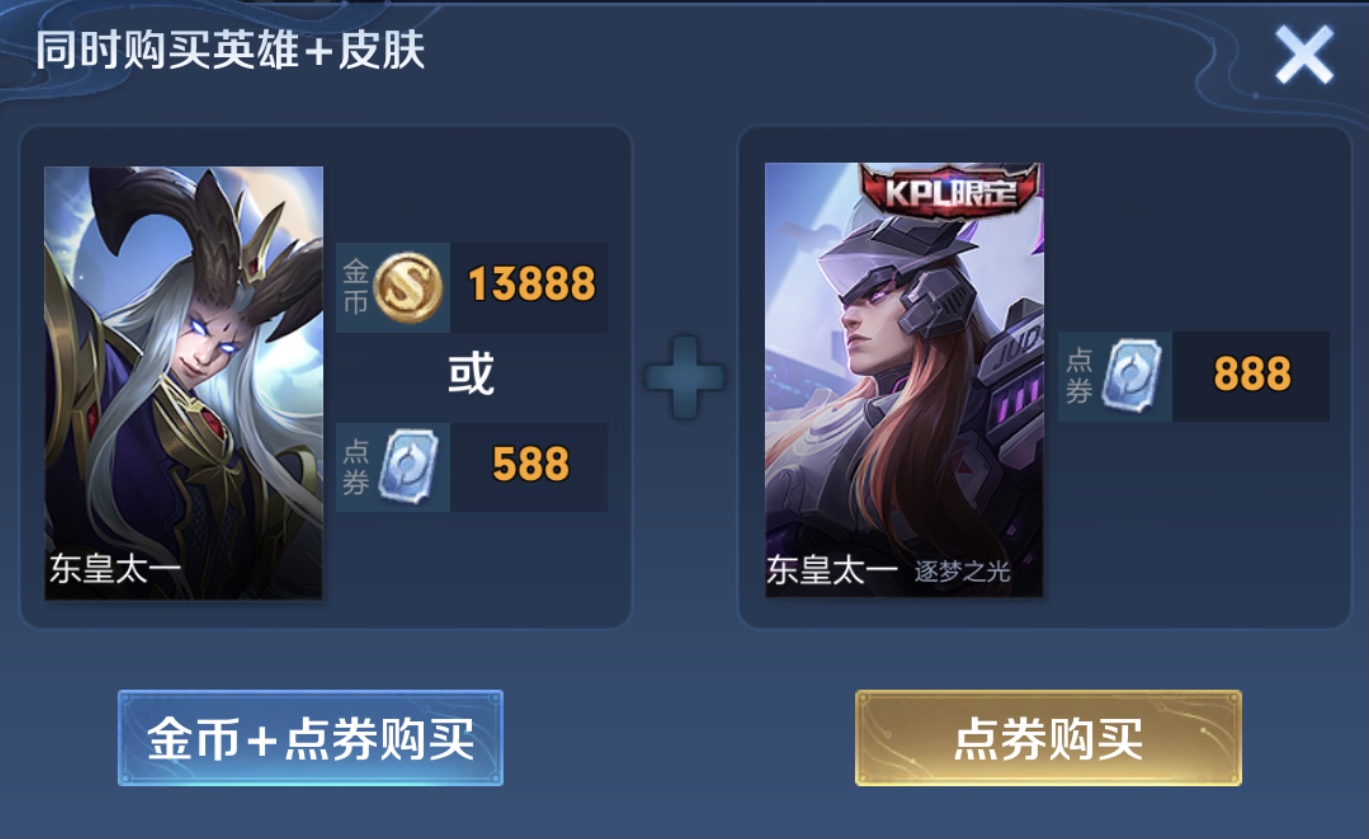Click the 588 voucher price
Screen dimensions: 1369x839
click(x=531, y=465)
